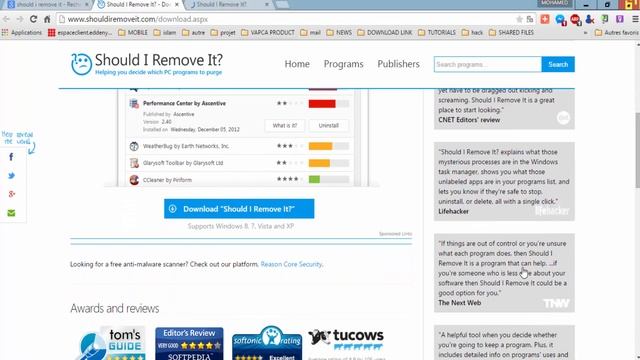
Task: Open the espaceclient.eddeny bookmark
Action: click(x=80, y=33)
